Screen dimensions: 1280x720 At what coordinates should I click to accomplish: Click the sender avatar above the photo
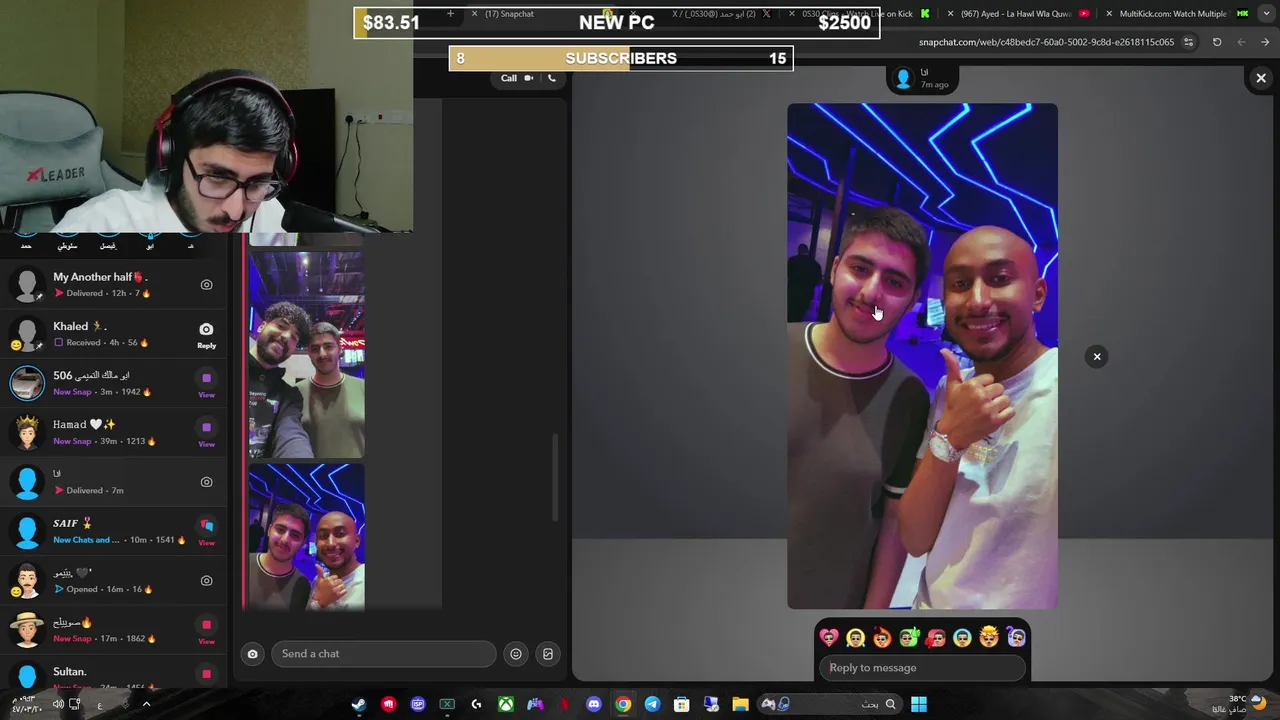click(x=903, y=78)
